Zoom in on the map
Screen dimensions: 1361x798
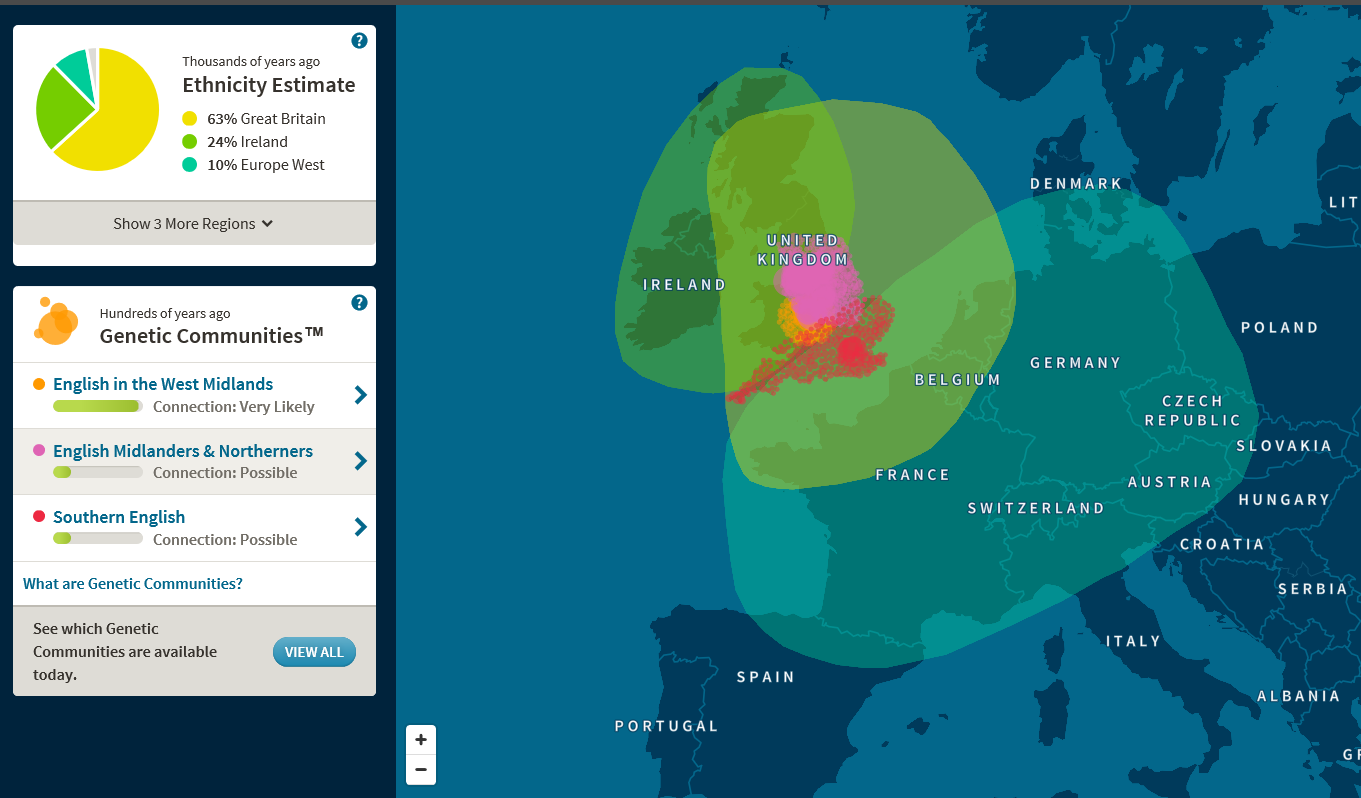(x=421, y=739)
